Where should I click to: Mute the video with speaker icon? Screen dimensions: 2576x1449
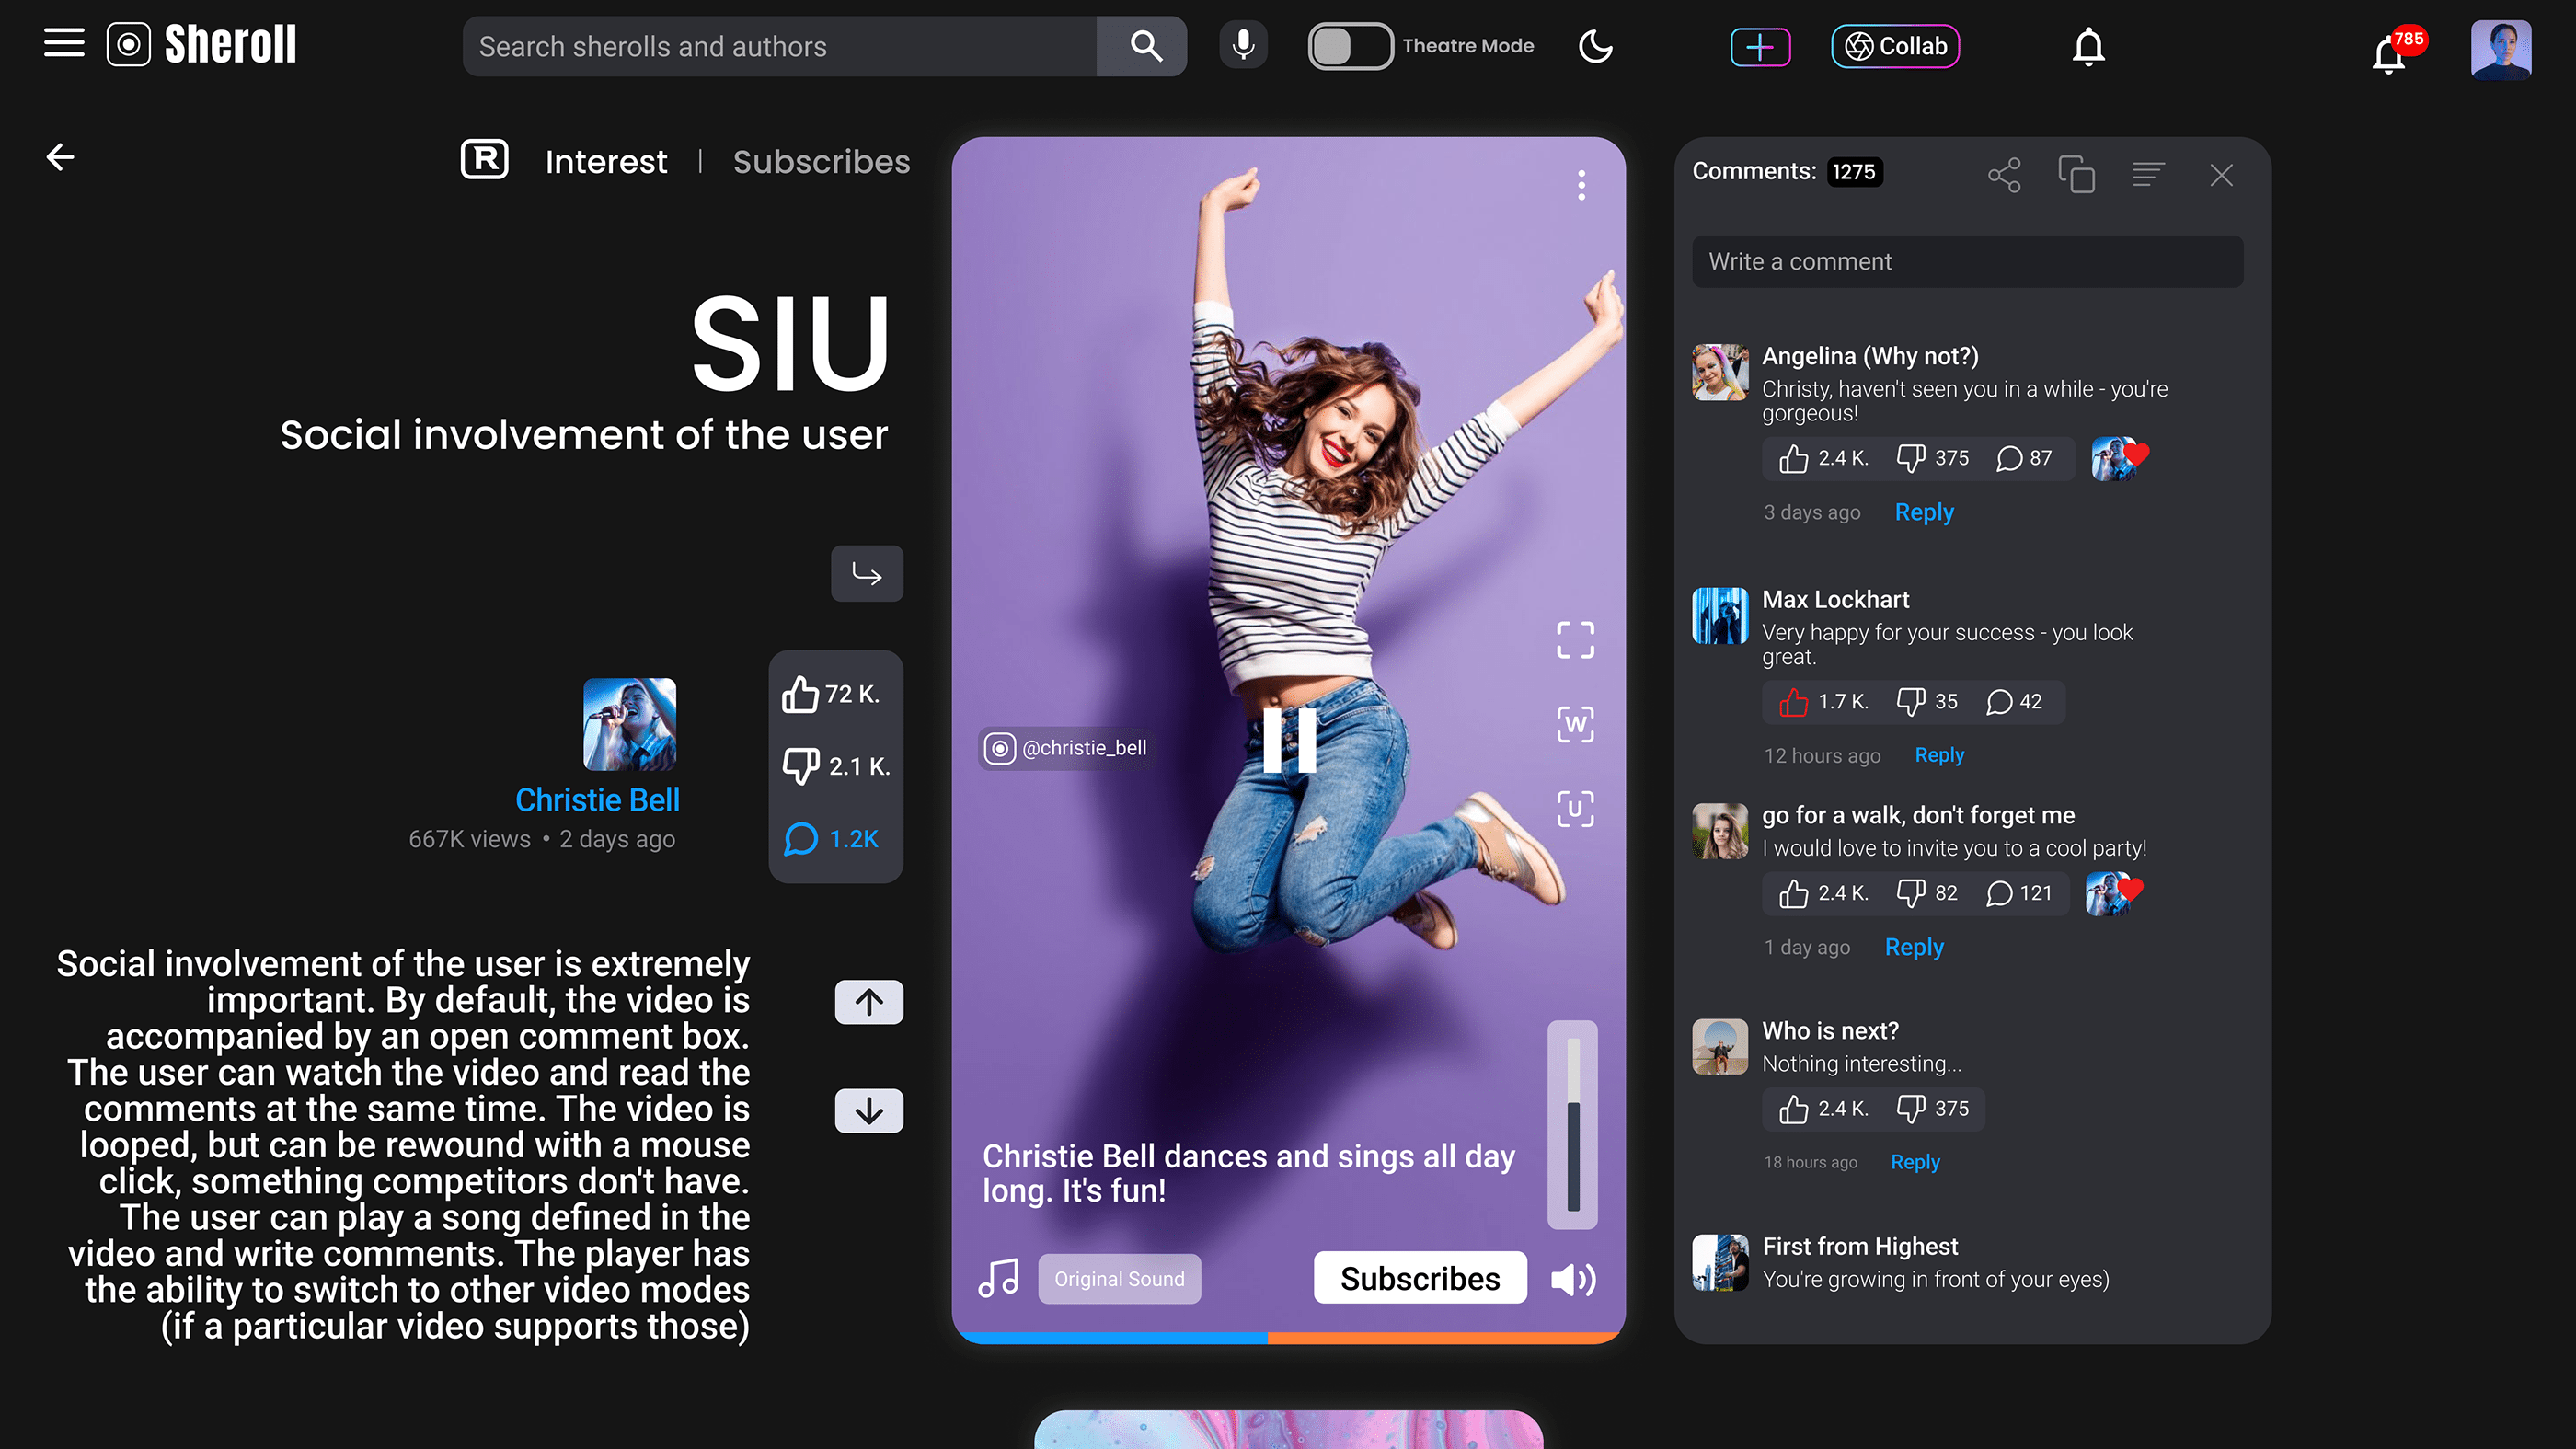[x=1573, y=1279]
